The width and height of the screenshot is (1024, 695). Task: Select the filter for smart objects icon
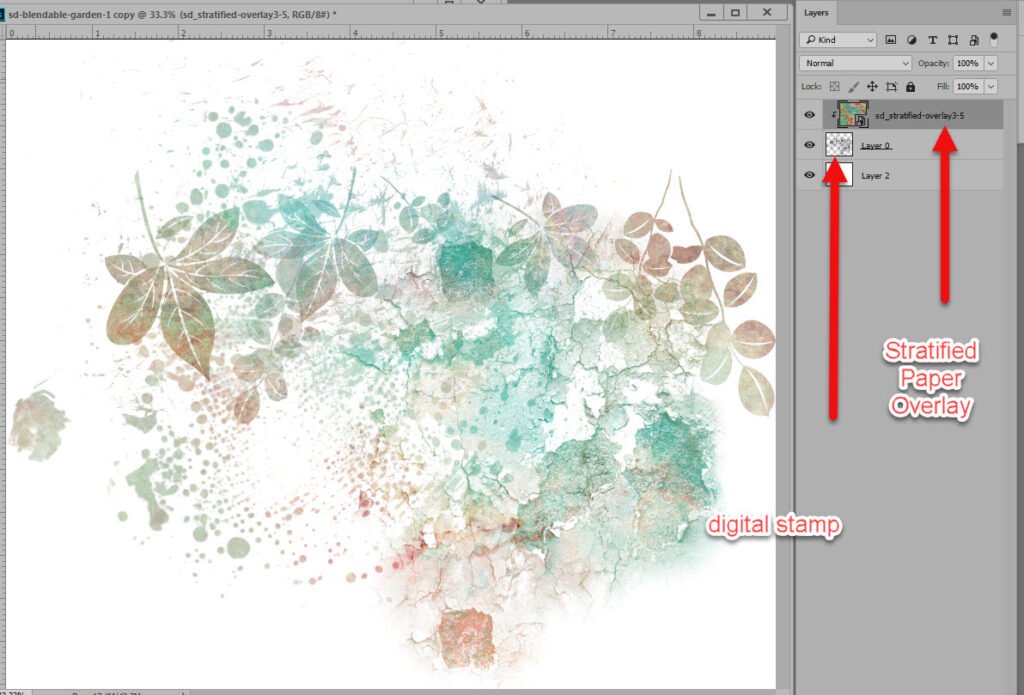click(x=974, y=40)
